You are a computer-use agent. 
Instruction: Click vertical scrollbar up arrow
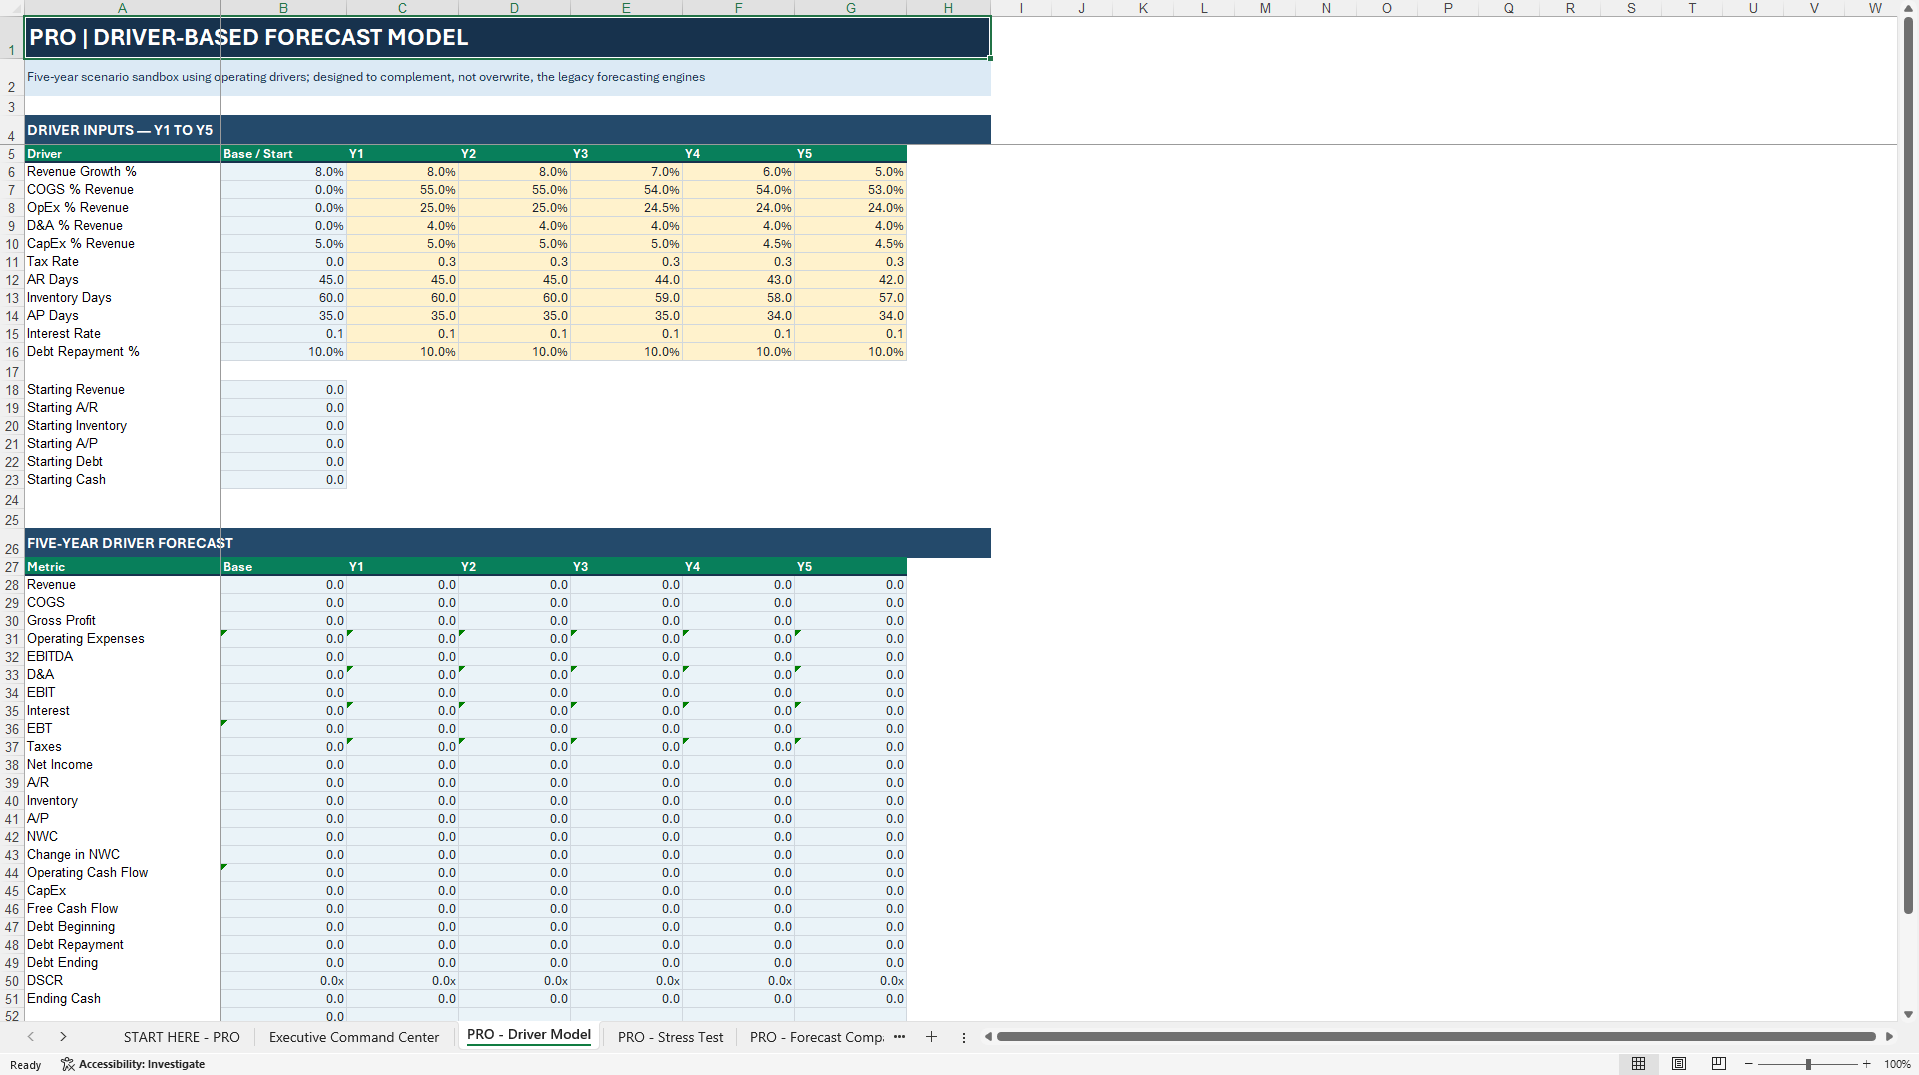pos(1908,7)
